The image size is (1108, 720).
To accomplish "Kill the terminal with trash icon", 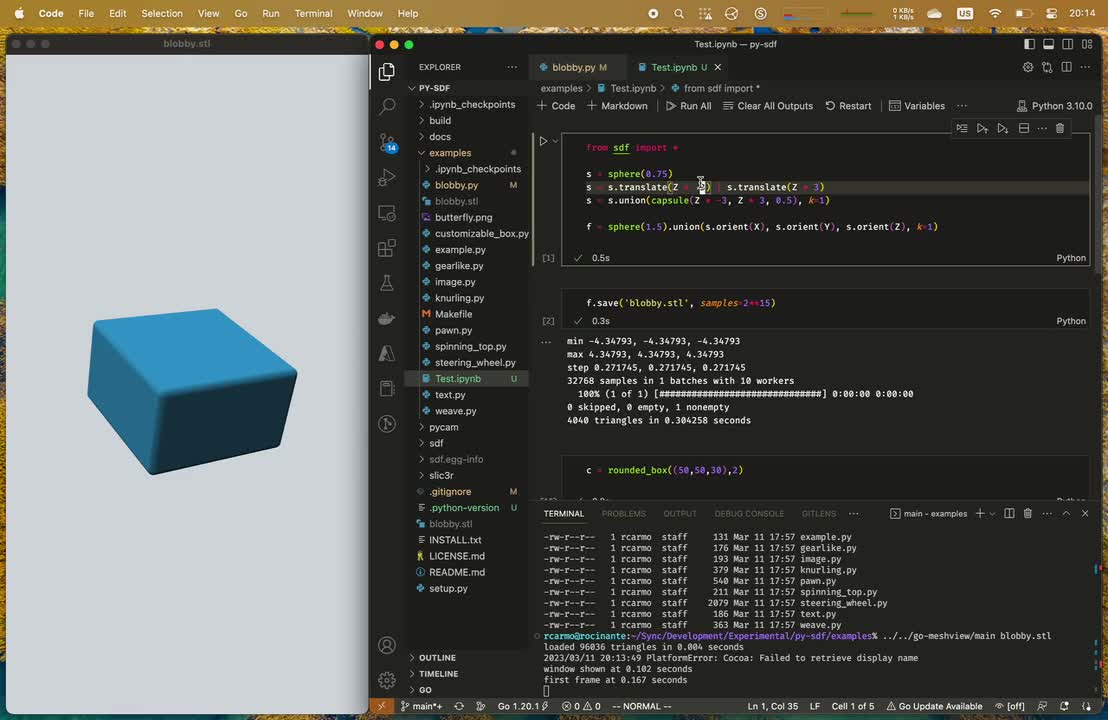I will point(1027,514).
